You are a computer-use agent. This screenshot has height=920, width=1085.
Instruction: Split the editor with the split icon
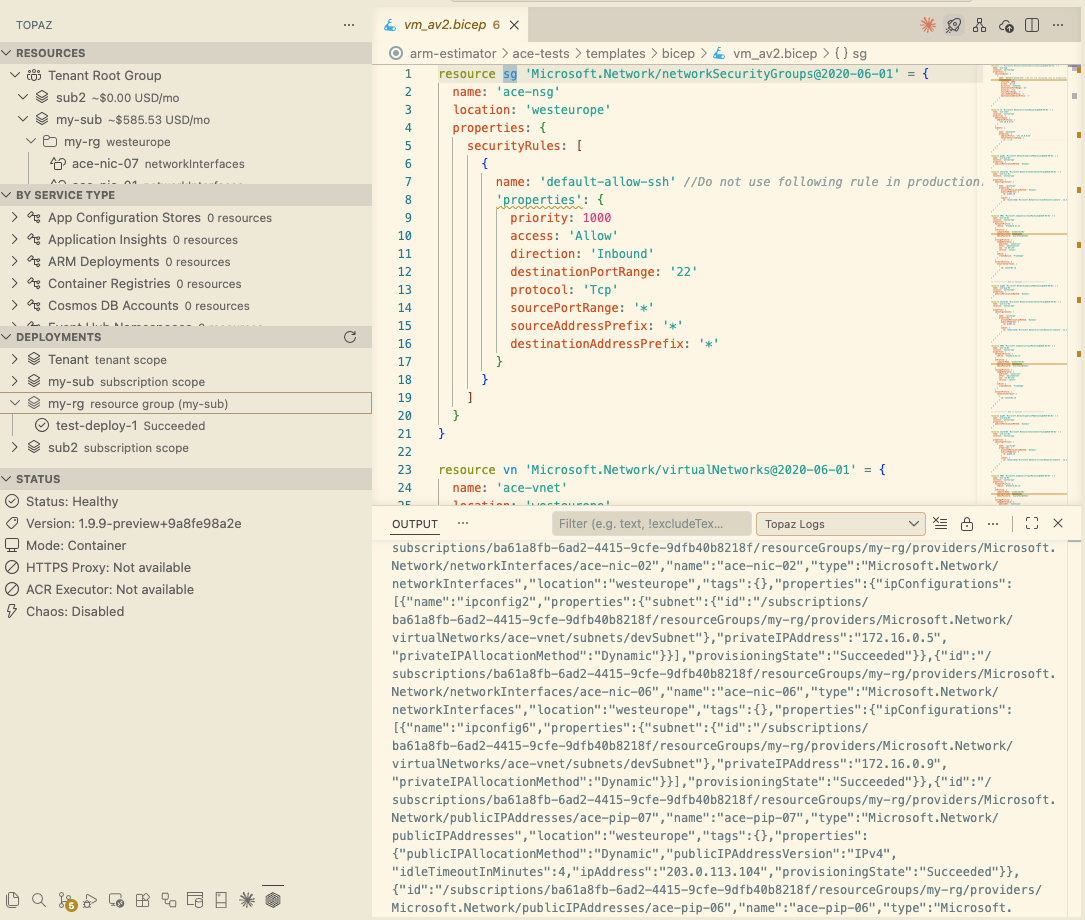pos(1032,26)
